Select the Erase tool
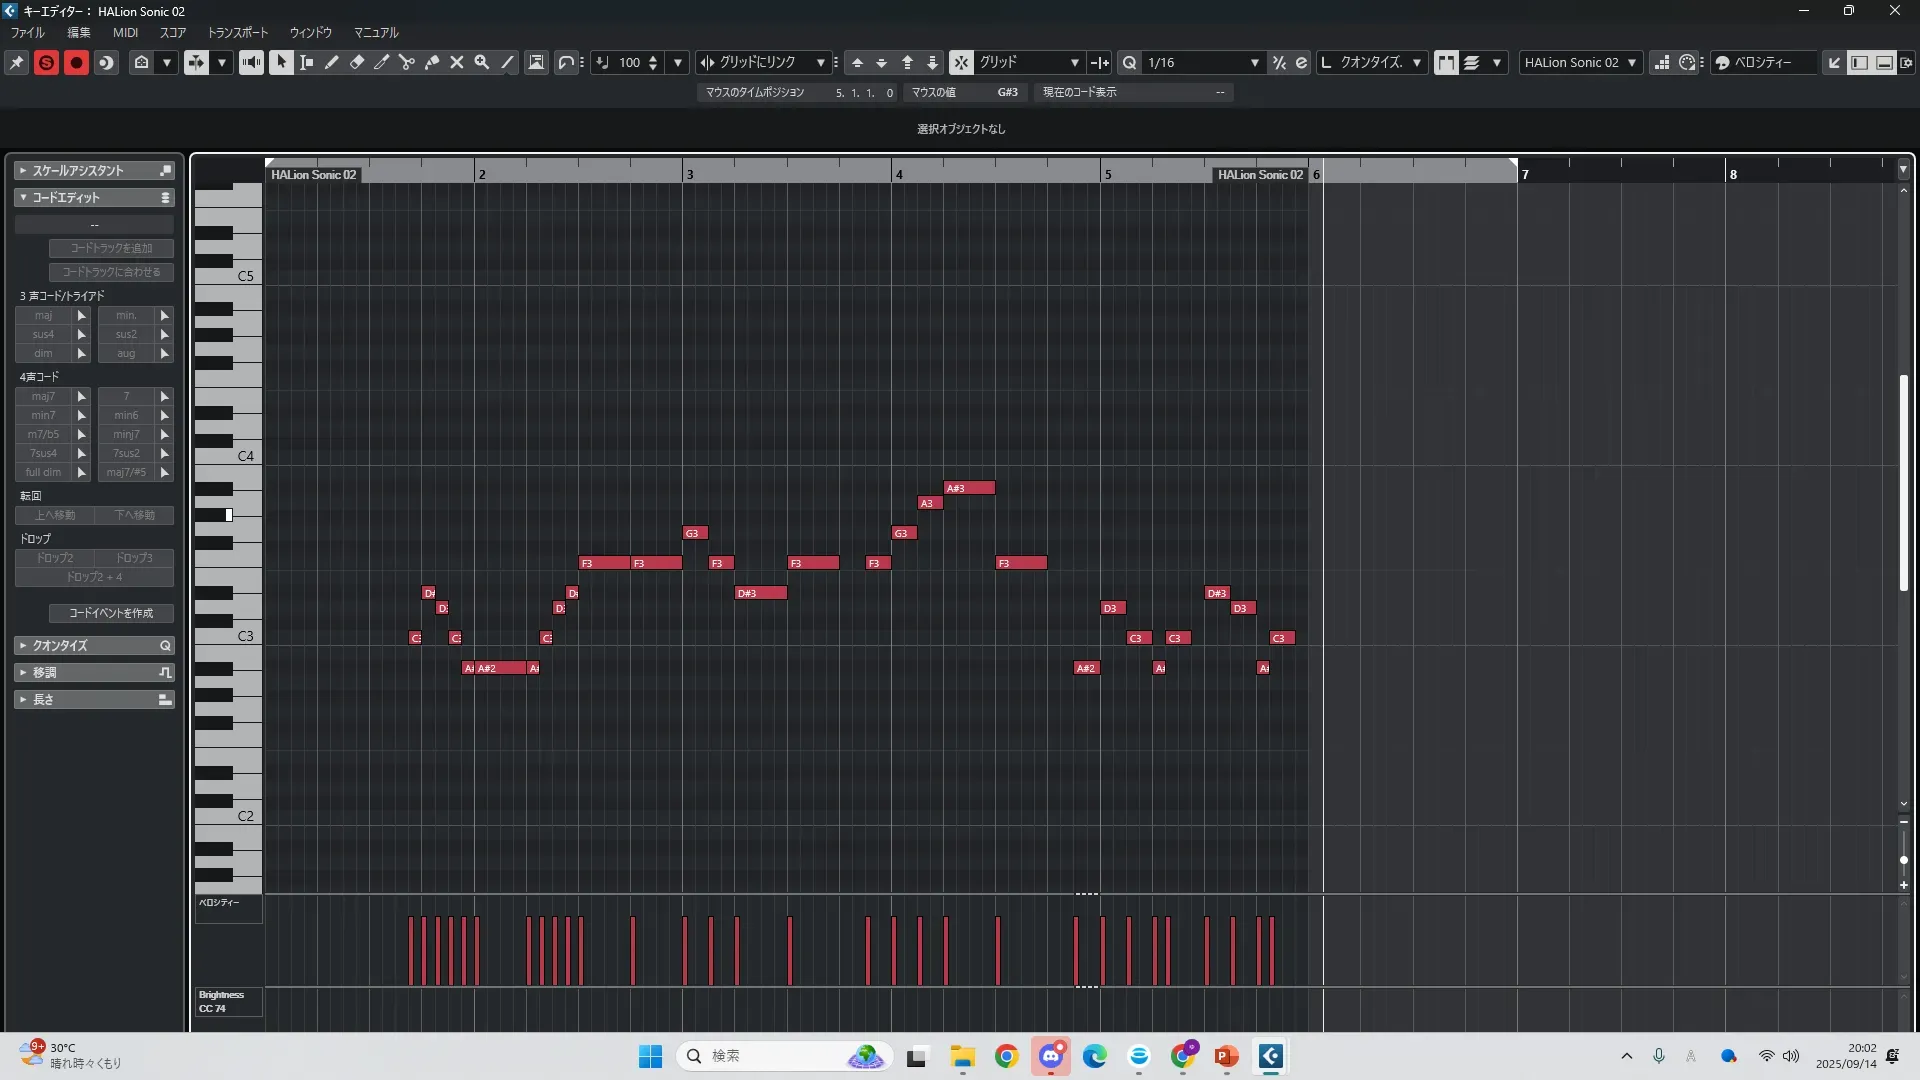 [x=357, y=63]
